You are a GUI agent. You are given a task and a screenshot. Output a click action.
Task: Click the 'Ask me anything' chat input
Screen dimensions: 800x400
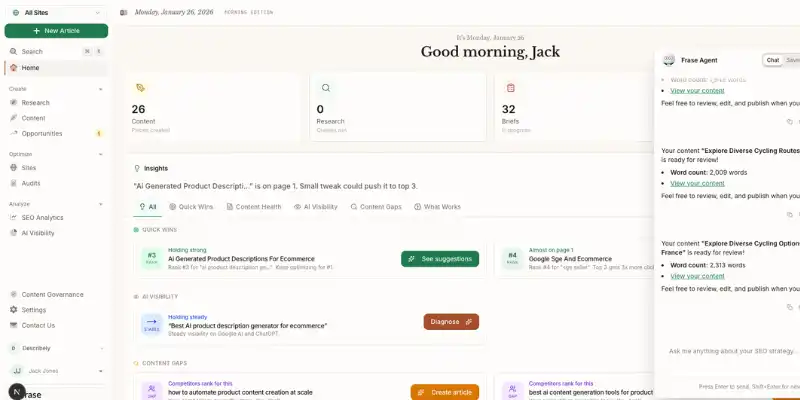[733, 351]
